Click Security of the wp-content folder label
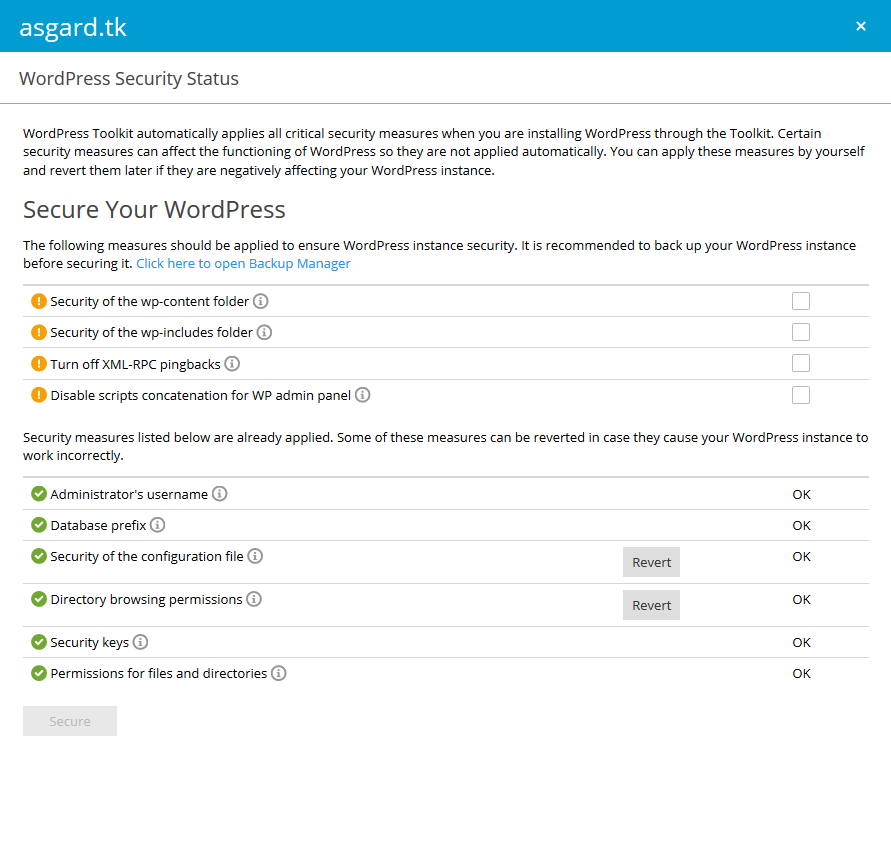Viewport: 891px width, 850px height. pyautogui.click(x=149, y=302)
